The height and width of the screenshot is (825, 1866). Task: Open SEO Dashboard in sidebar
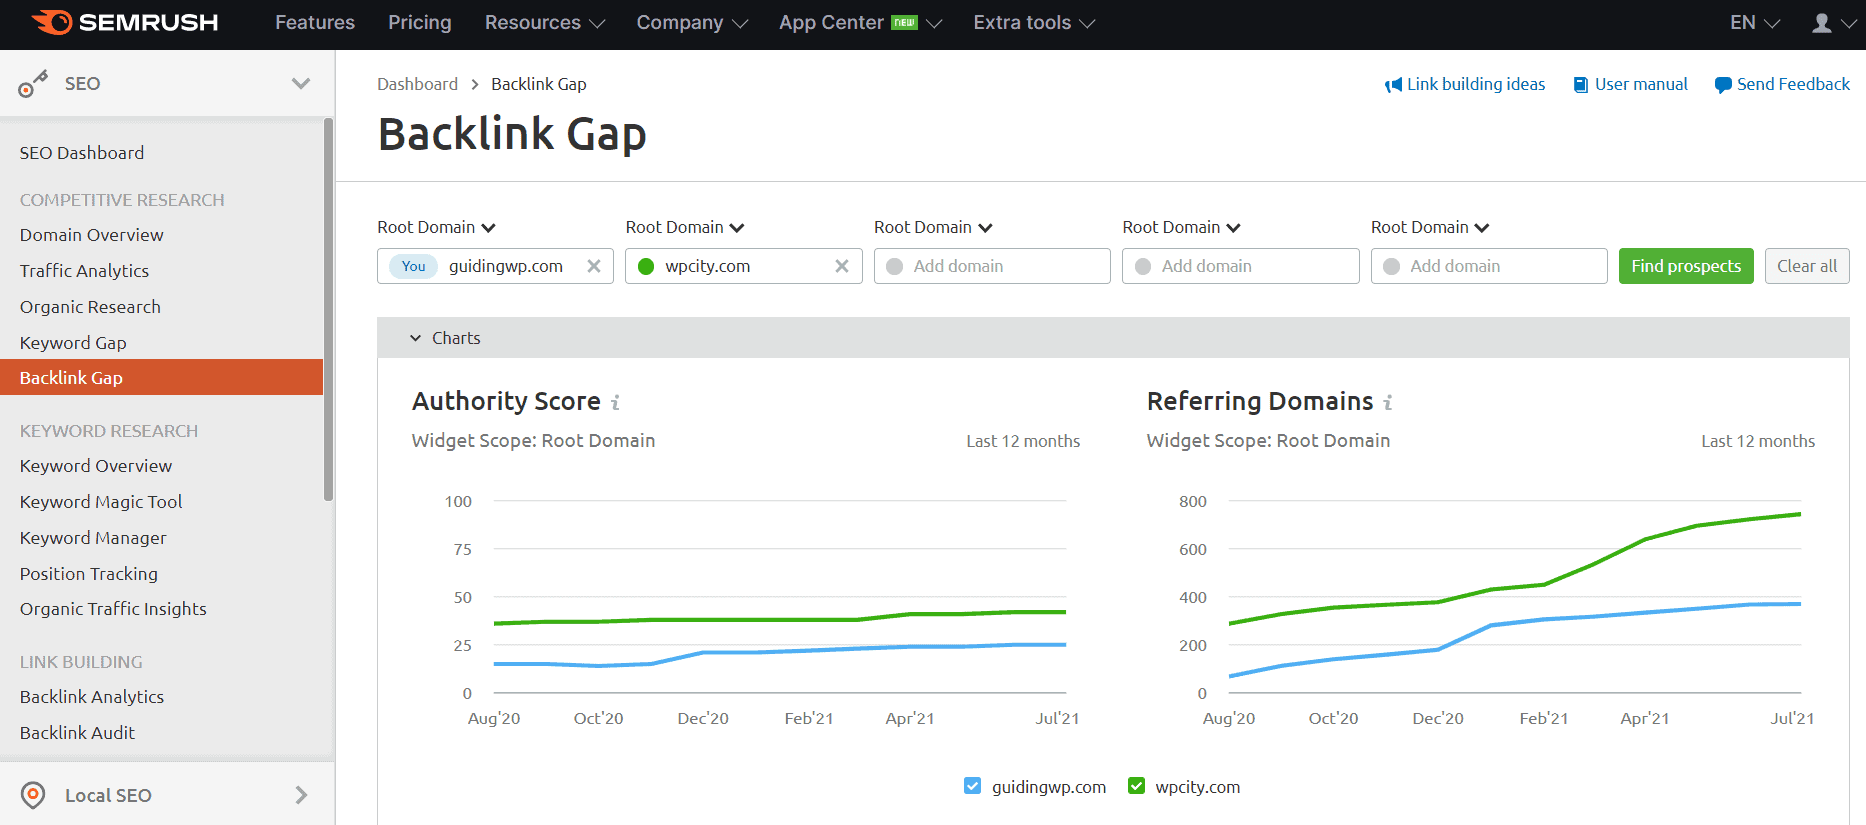coord(82,153)
